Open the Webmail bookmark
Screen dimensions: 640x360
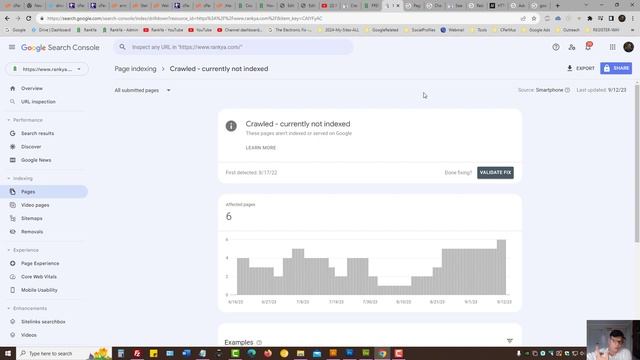[452, 30]
